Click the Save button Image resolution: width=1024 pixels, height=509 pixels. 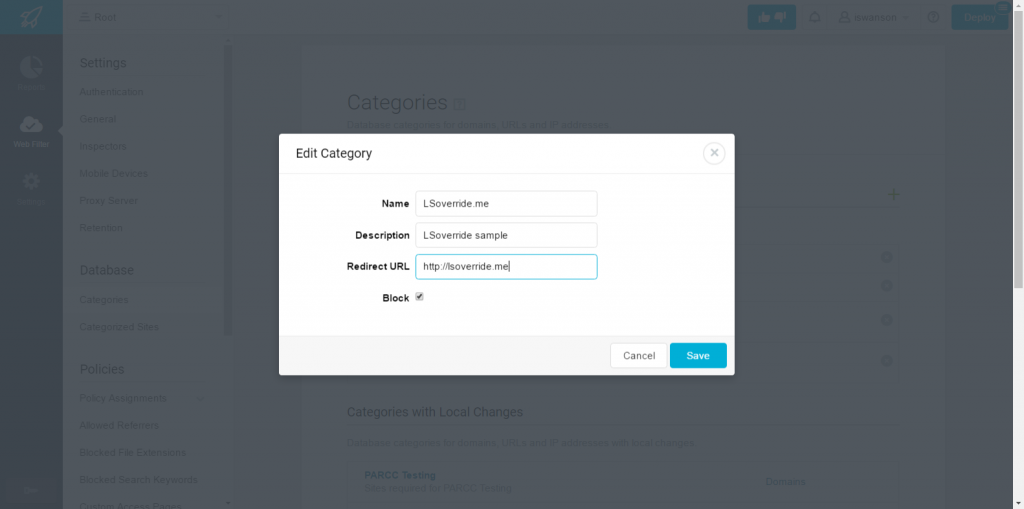[698, 355]
